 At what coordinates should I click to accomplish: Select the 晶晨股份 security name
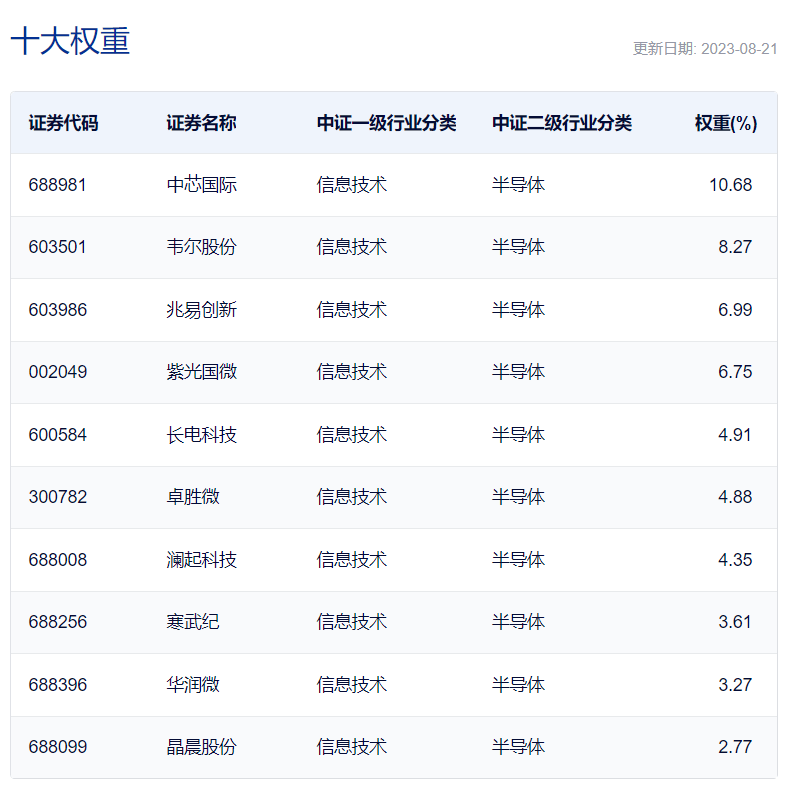tap(201, 747)
